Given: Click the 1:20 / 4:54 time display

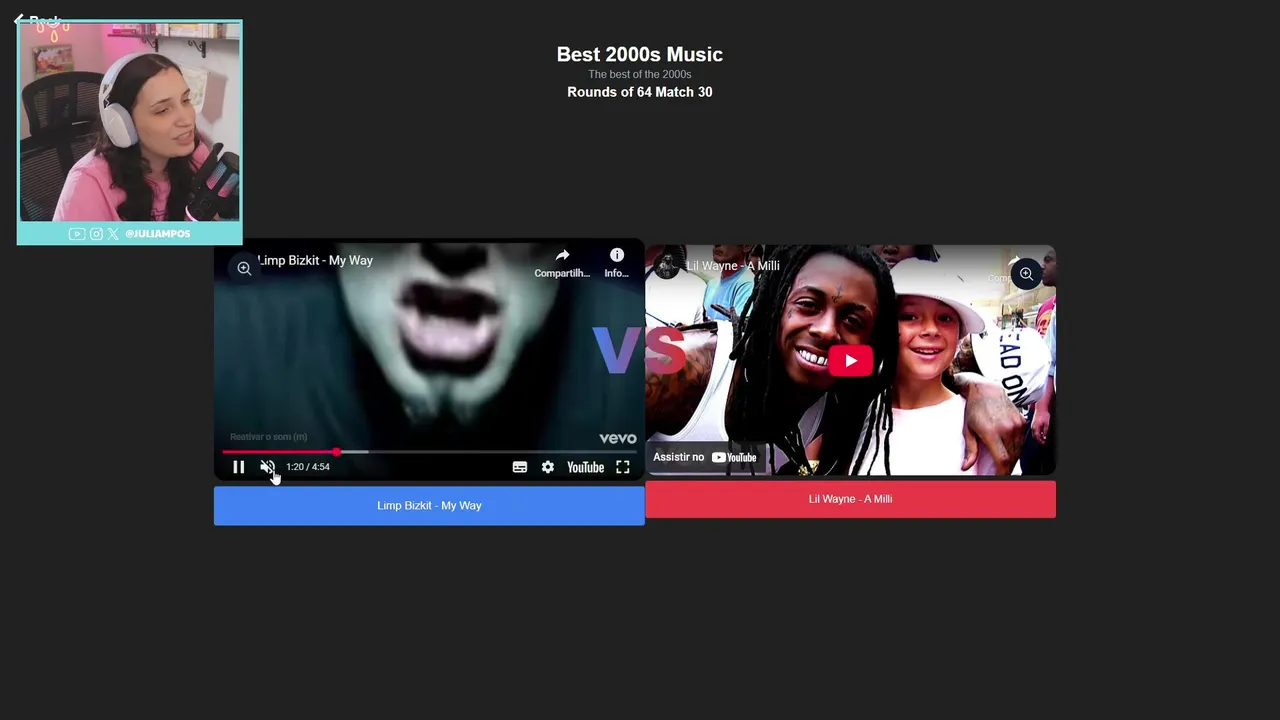Looking at the screenshot, I should pos(308,467).
